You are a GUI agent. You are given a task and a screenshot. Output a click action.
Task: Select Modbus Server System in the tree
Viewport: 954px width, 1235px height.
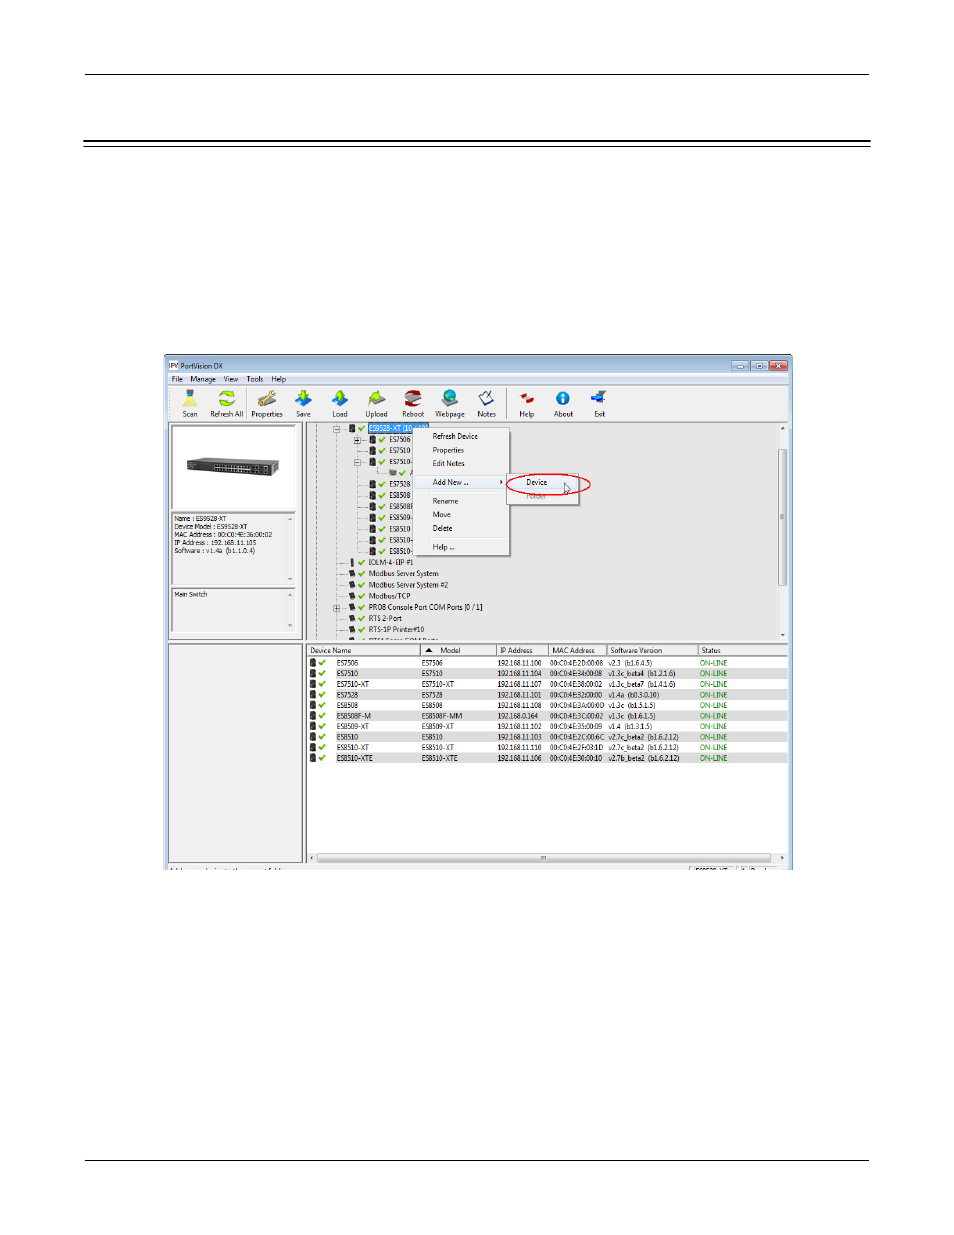click(403, 574)
